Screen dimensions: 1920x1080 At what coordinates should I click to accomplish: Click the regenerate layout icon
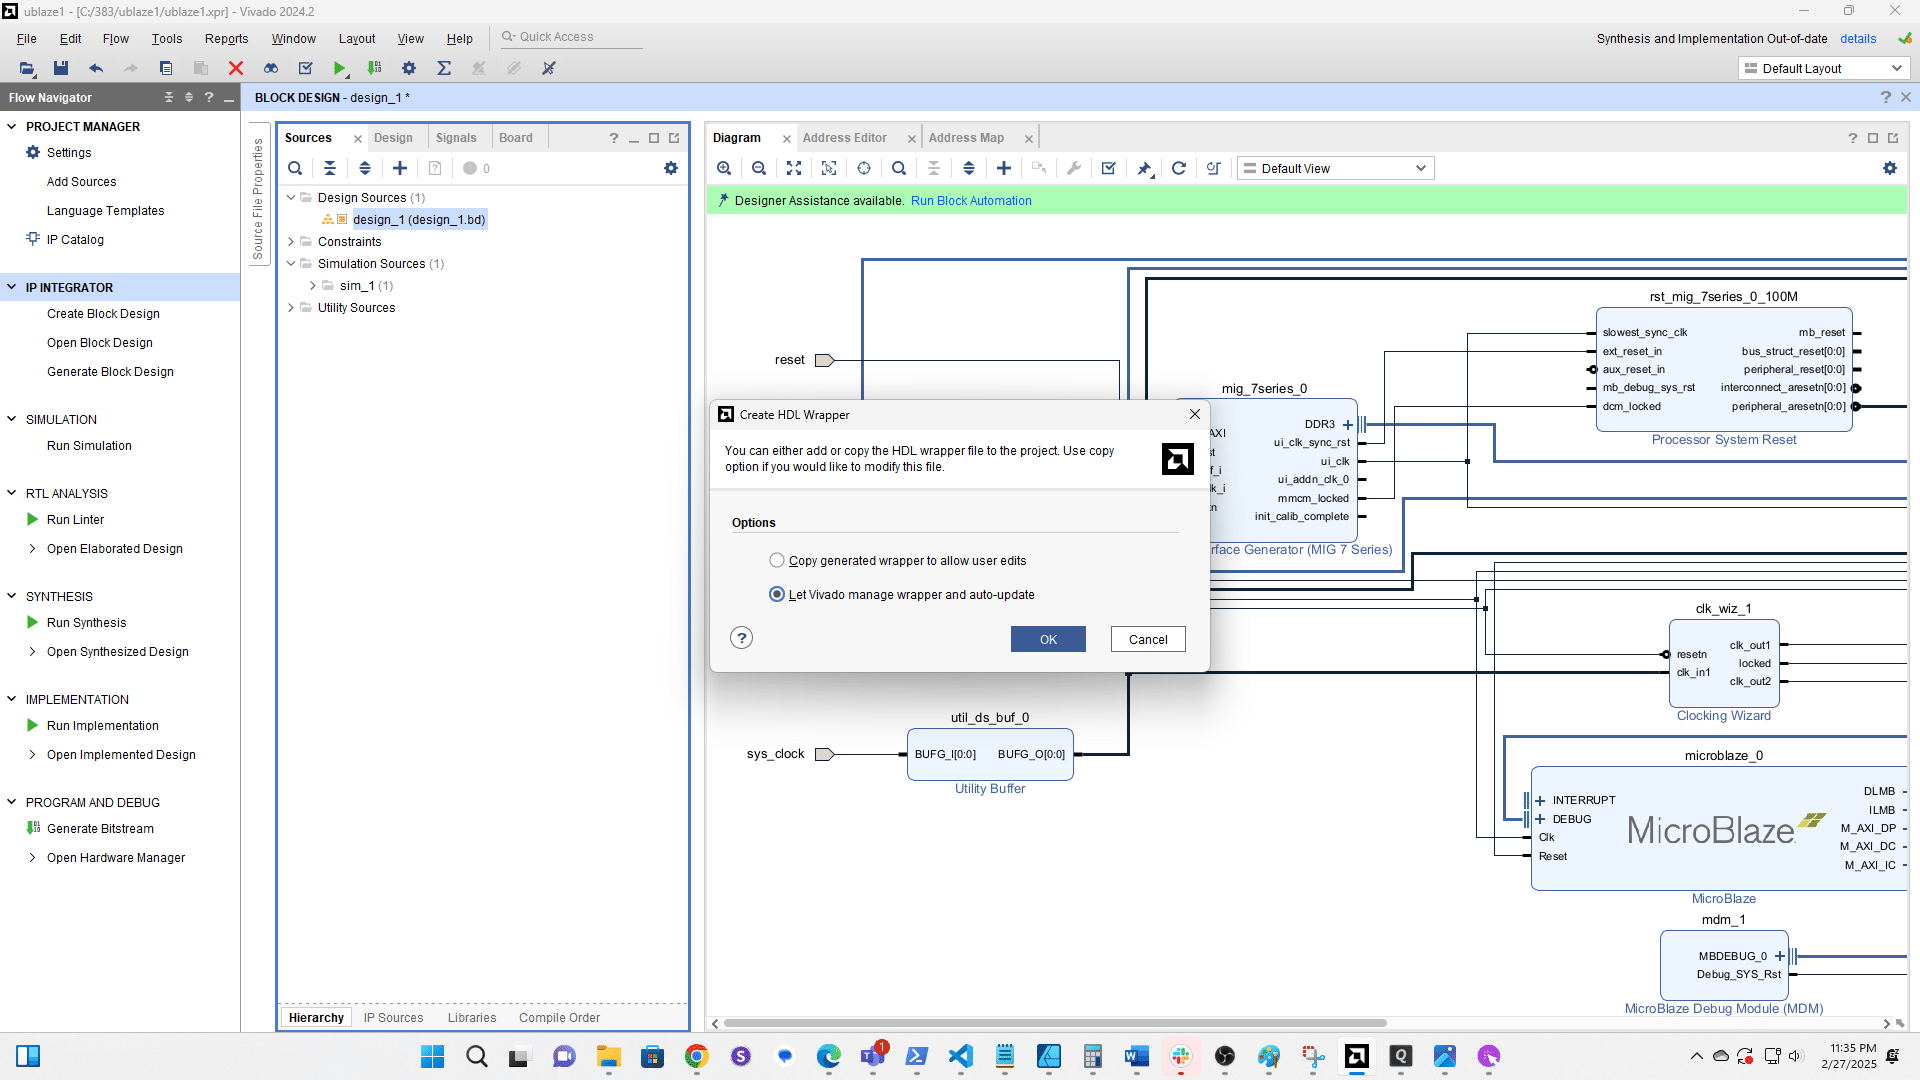pos(1179,168)
